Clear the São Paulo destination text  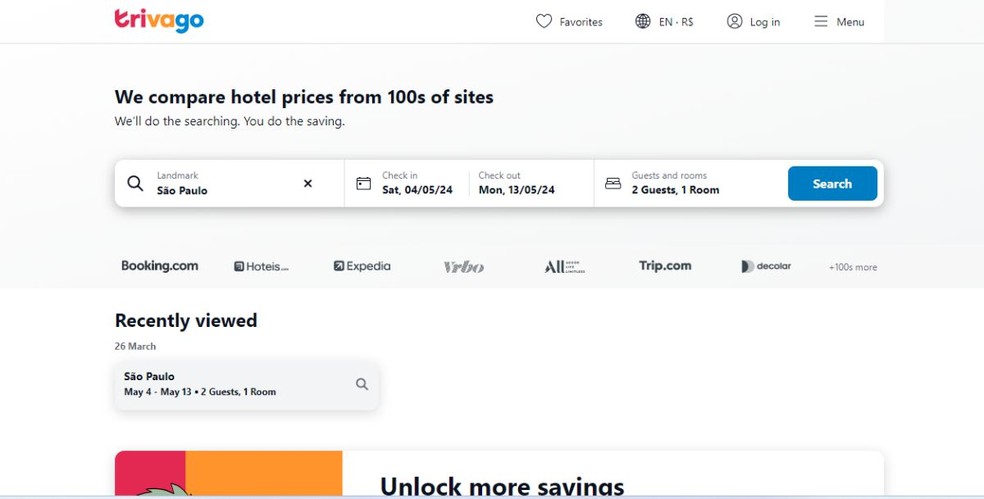(308, 184)
